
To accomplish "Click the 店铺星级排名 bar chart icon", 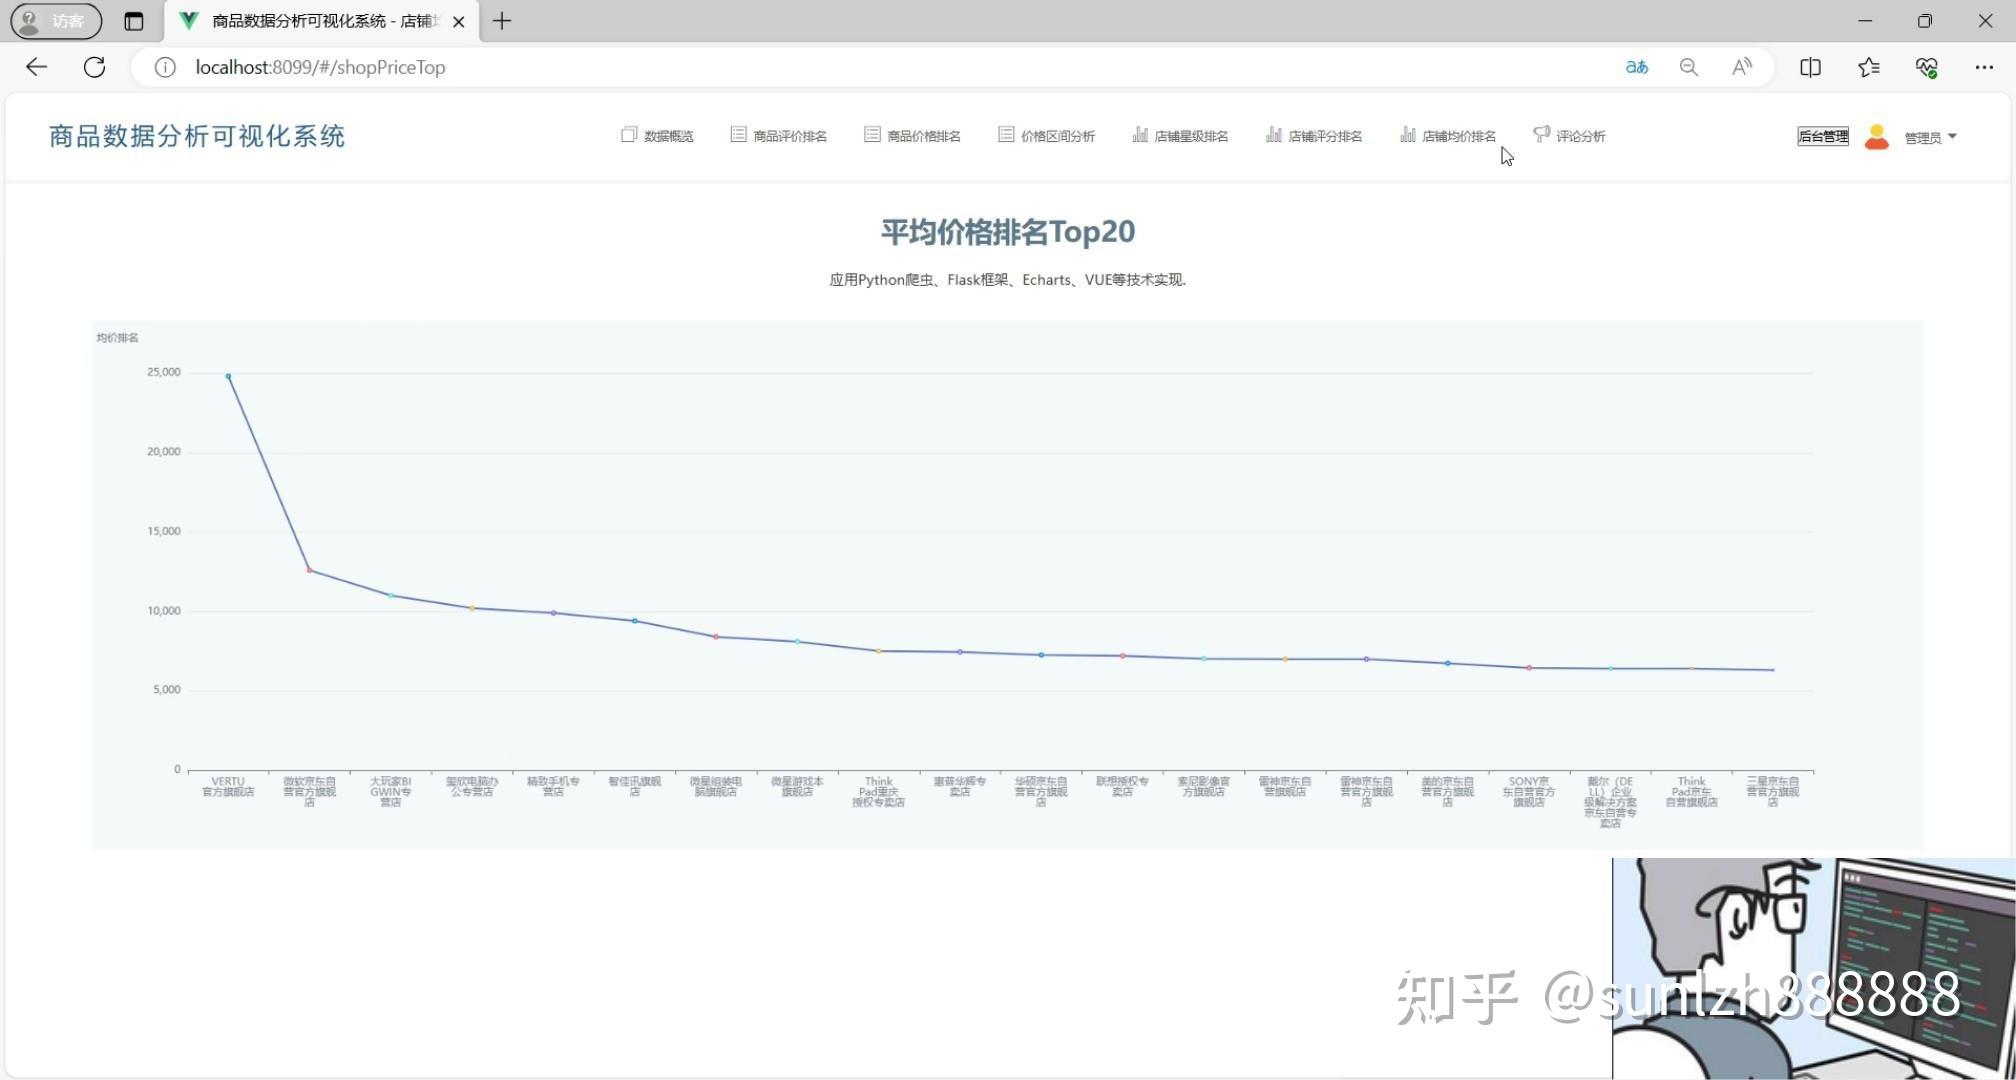I will (1140, 135).
